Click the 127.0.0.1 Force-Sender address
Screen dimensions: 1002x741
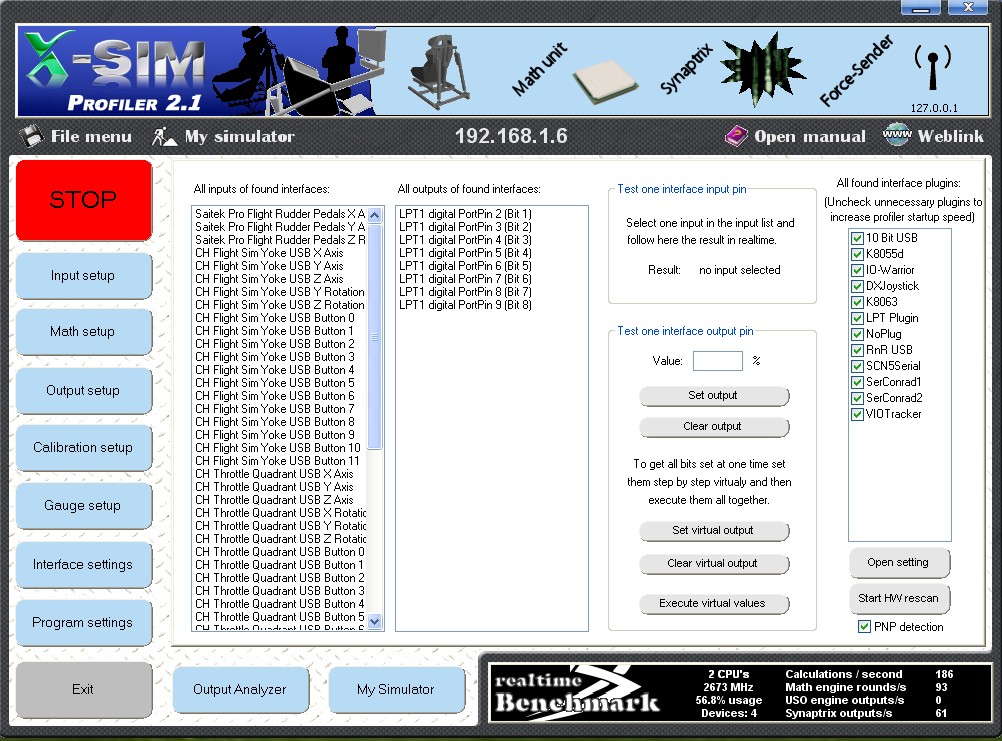click(x=934, y=108)
